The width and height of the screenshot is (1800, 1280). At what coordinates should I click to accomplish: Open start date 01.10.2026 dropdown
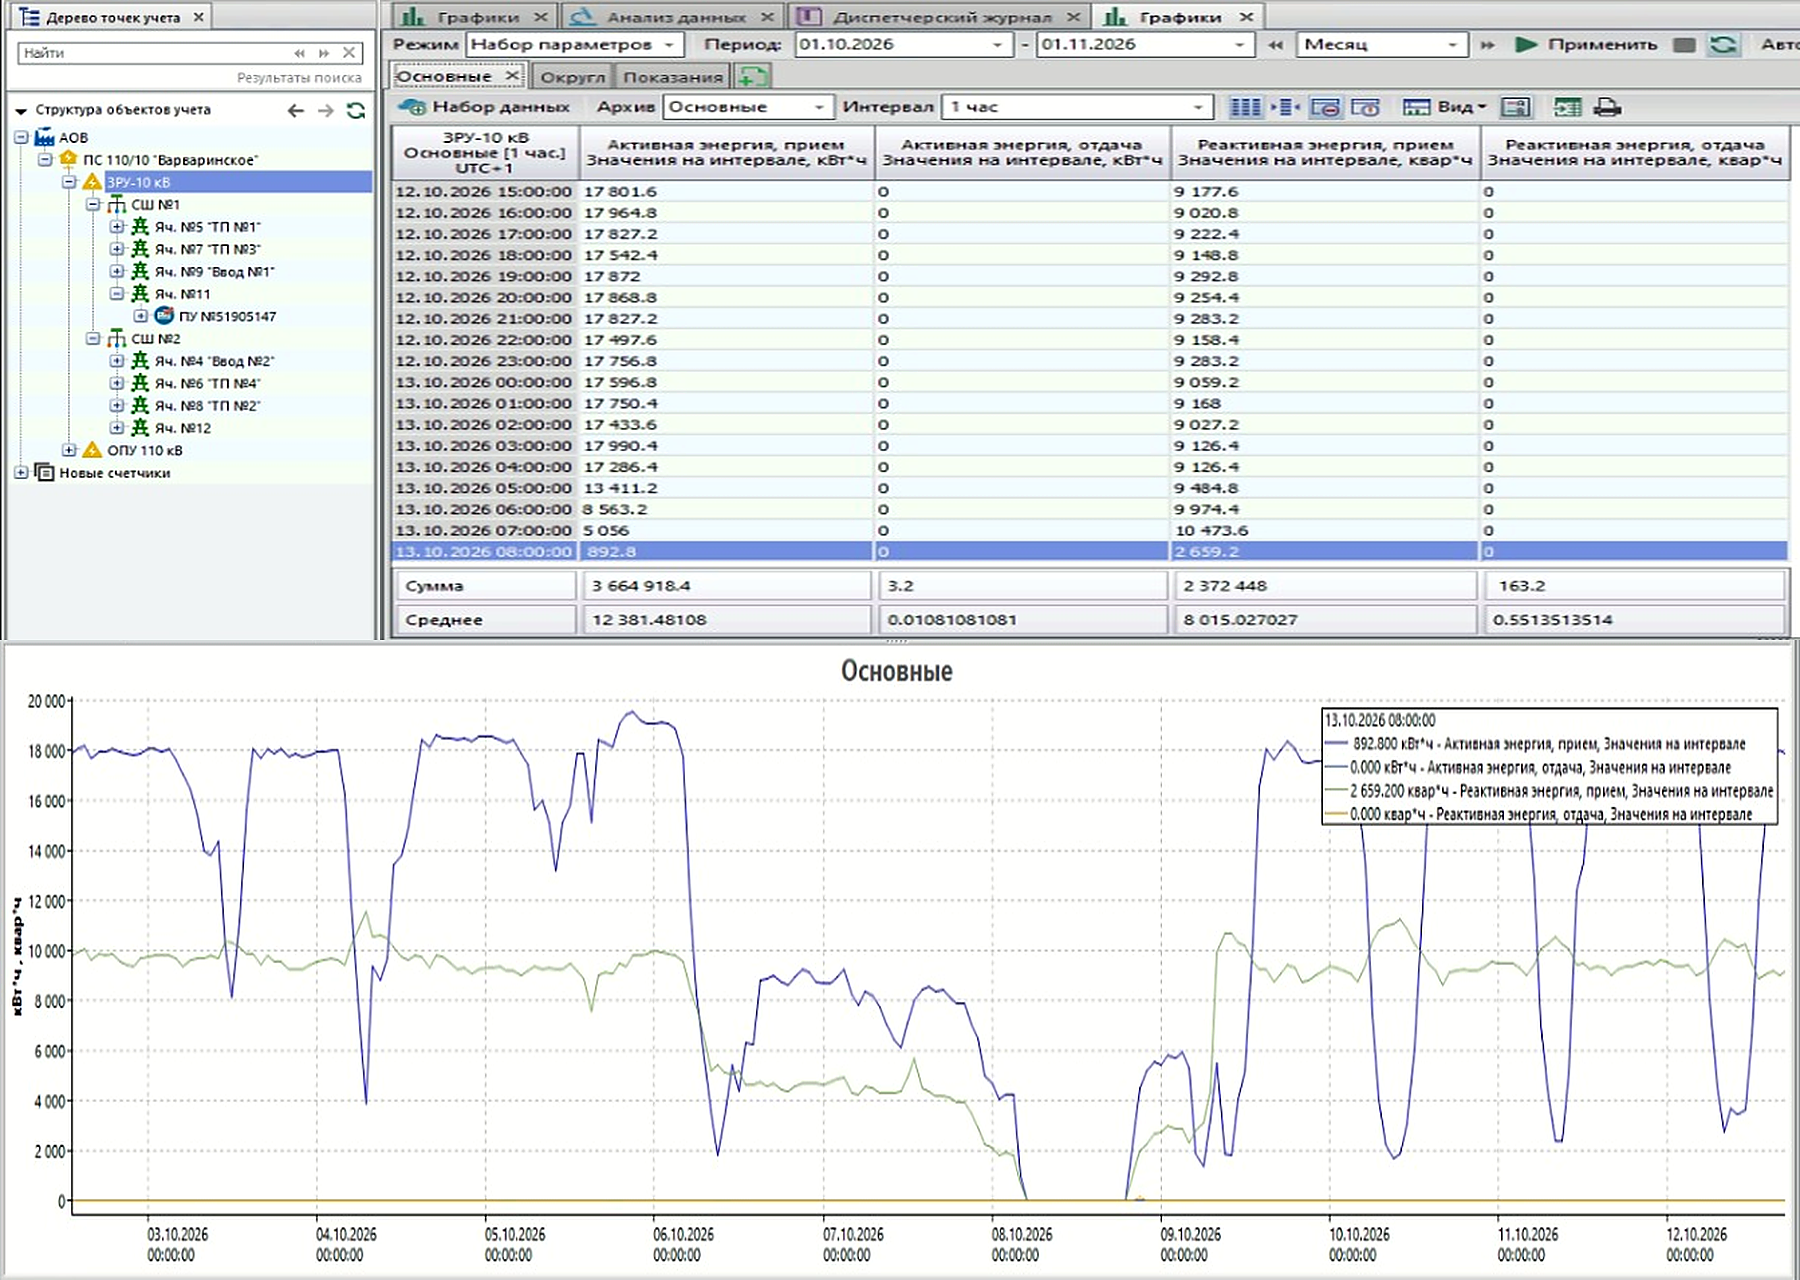click(x=997, y=45)
